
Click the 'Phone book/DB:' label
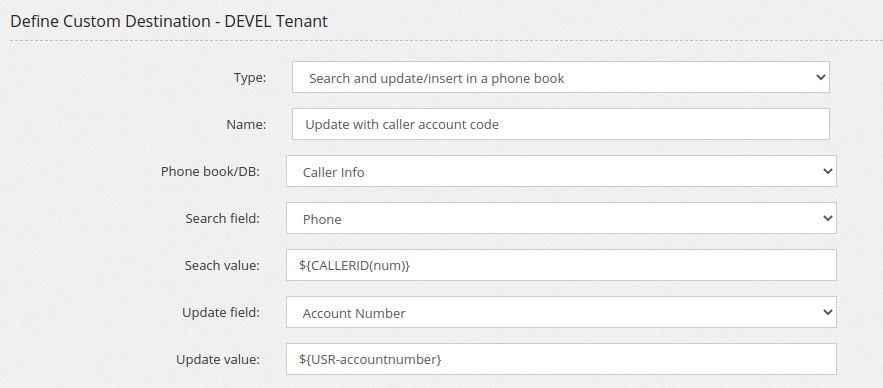(211, 171)
